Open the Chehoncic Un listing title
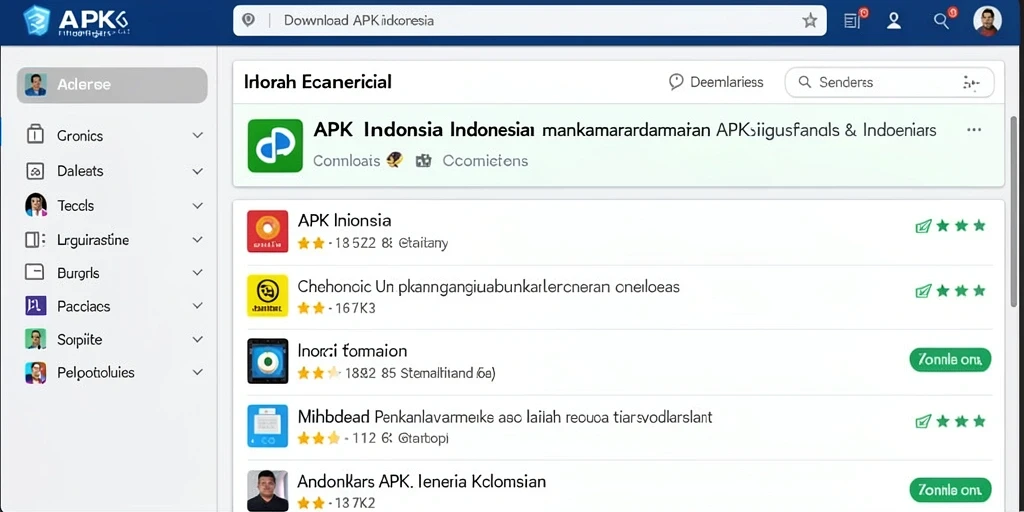Viewport: 1024px width, 512px height. click(488, 286)
